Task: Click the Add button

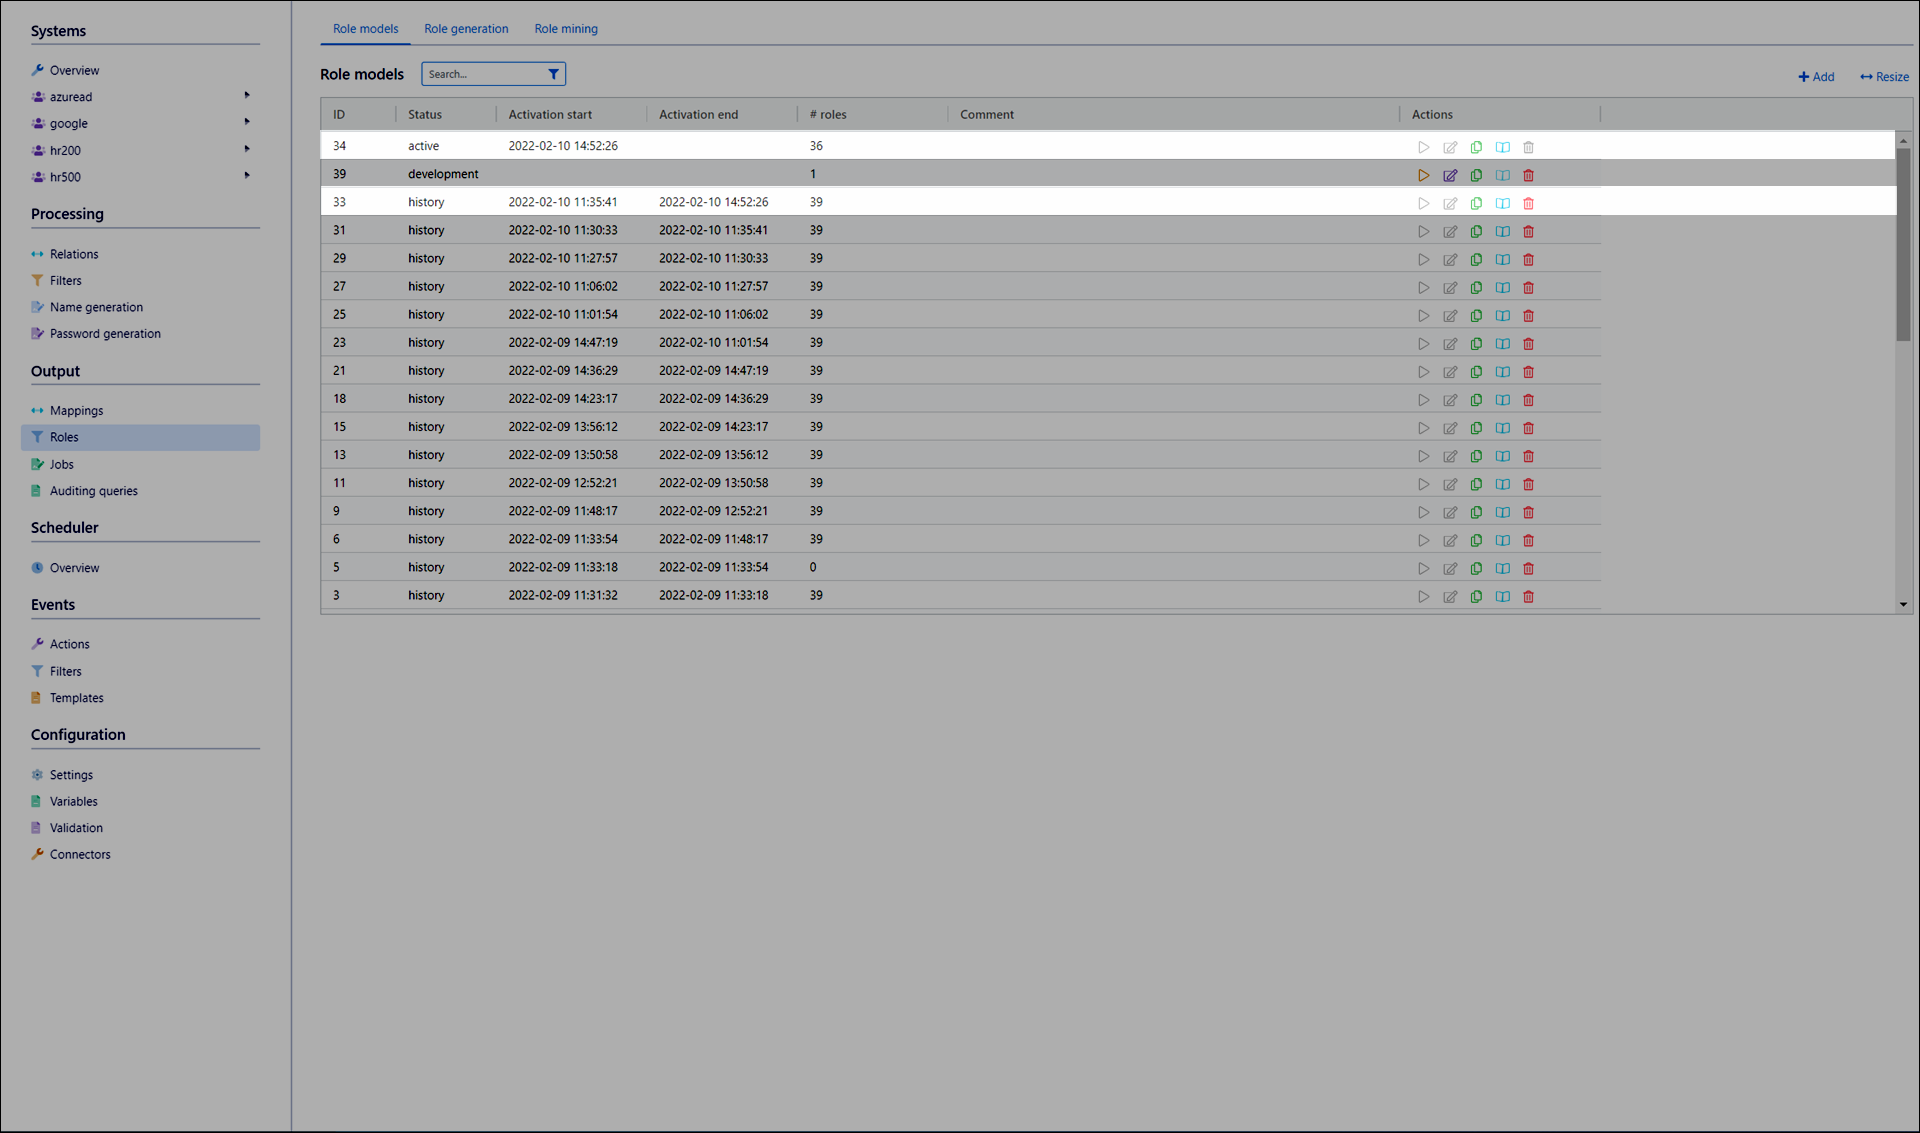Action: tap(1816, 77)
